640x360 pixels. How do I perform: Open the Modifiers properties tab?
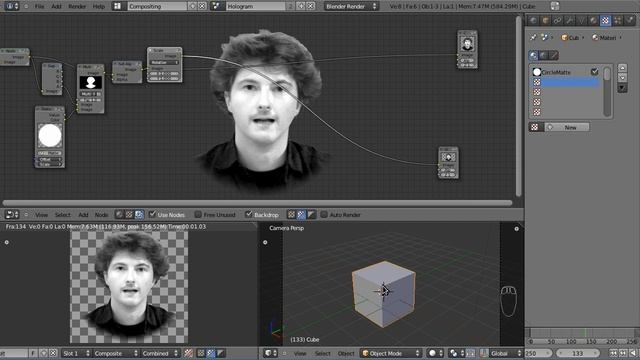click(x=569, y=20)
